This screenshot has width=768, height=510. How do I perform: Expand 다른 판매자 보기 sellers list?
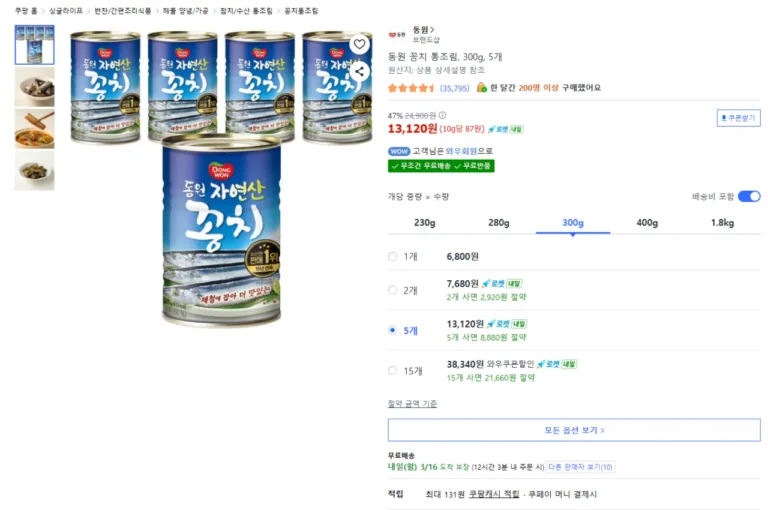[581, 467]
